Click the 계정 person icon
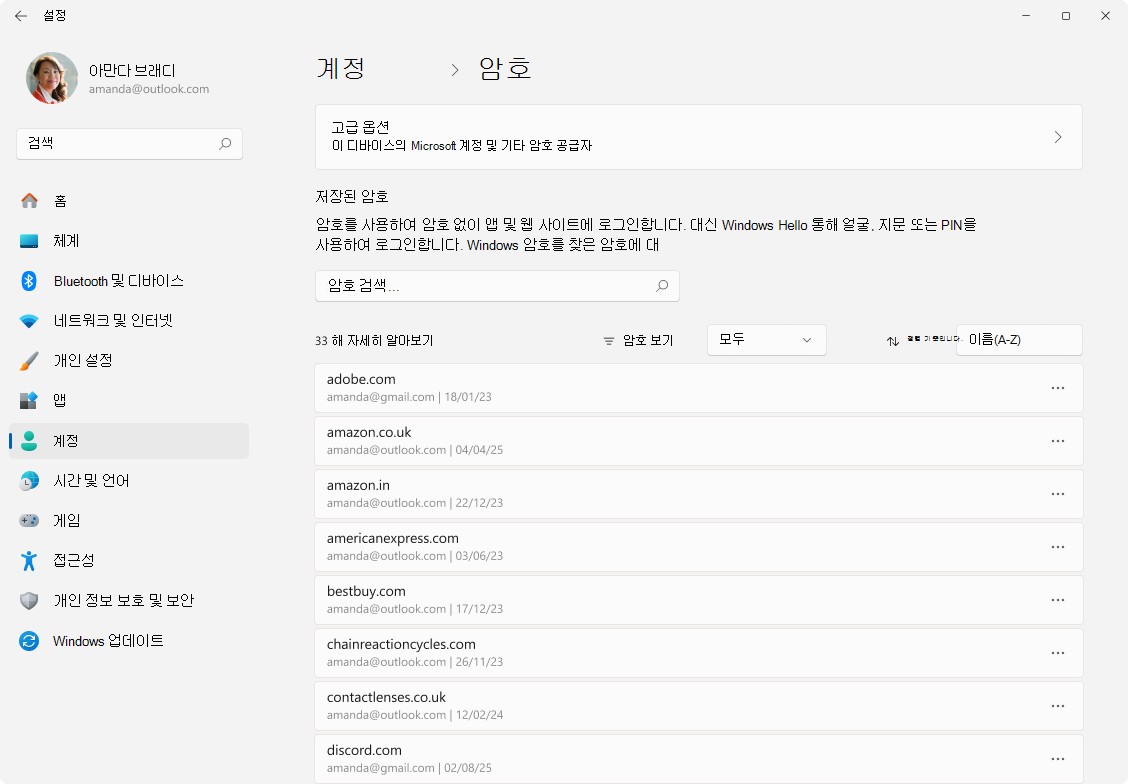The image size is (1128, 784). tap(29, 441)
